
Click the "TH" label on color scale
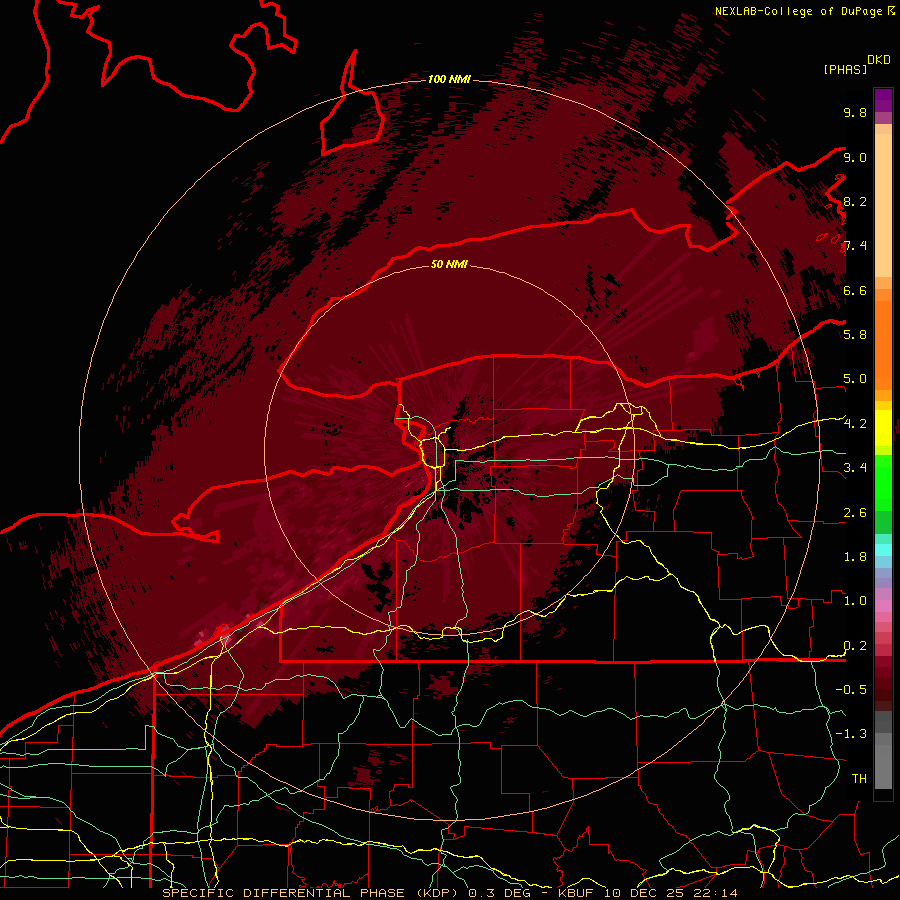859,779
